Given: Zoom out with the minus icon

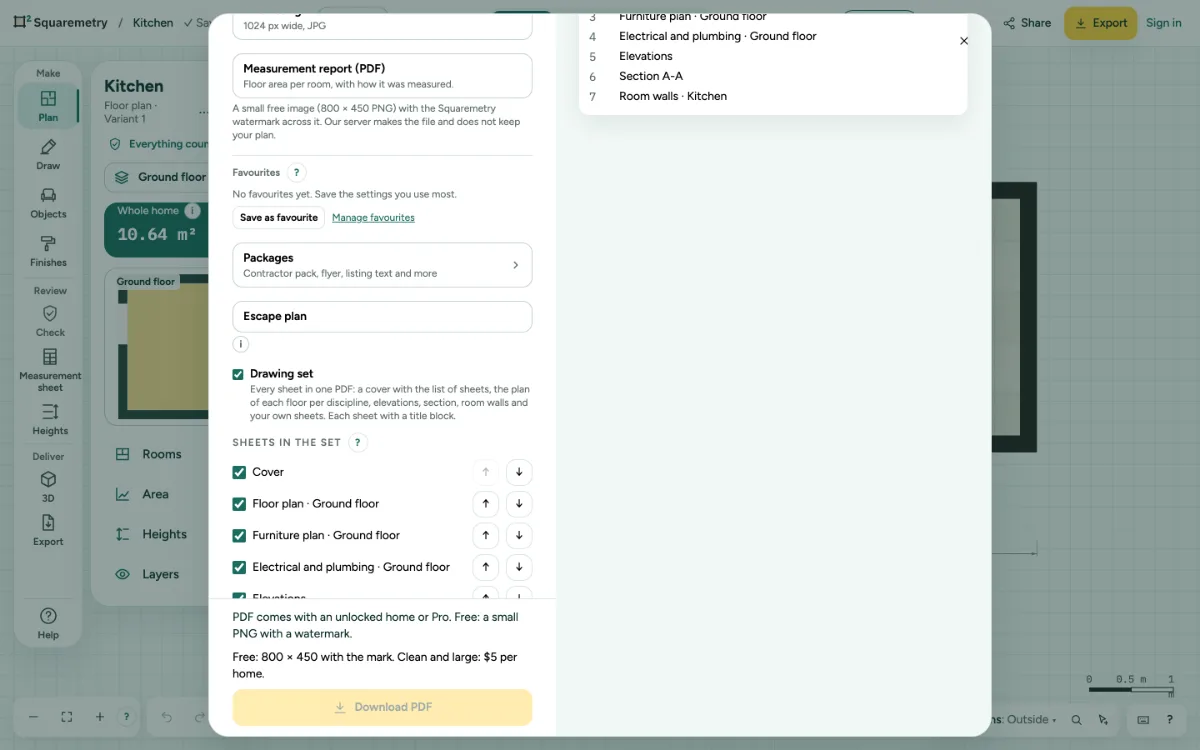Looking at the screenshot, I should [33, 717].
